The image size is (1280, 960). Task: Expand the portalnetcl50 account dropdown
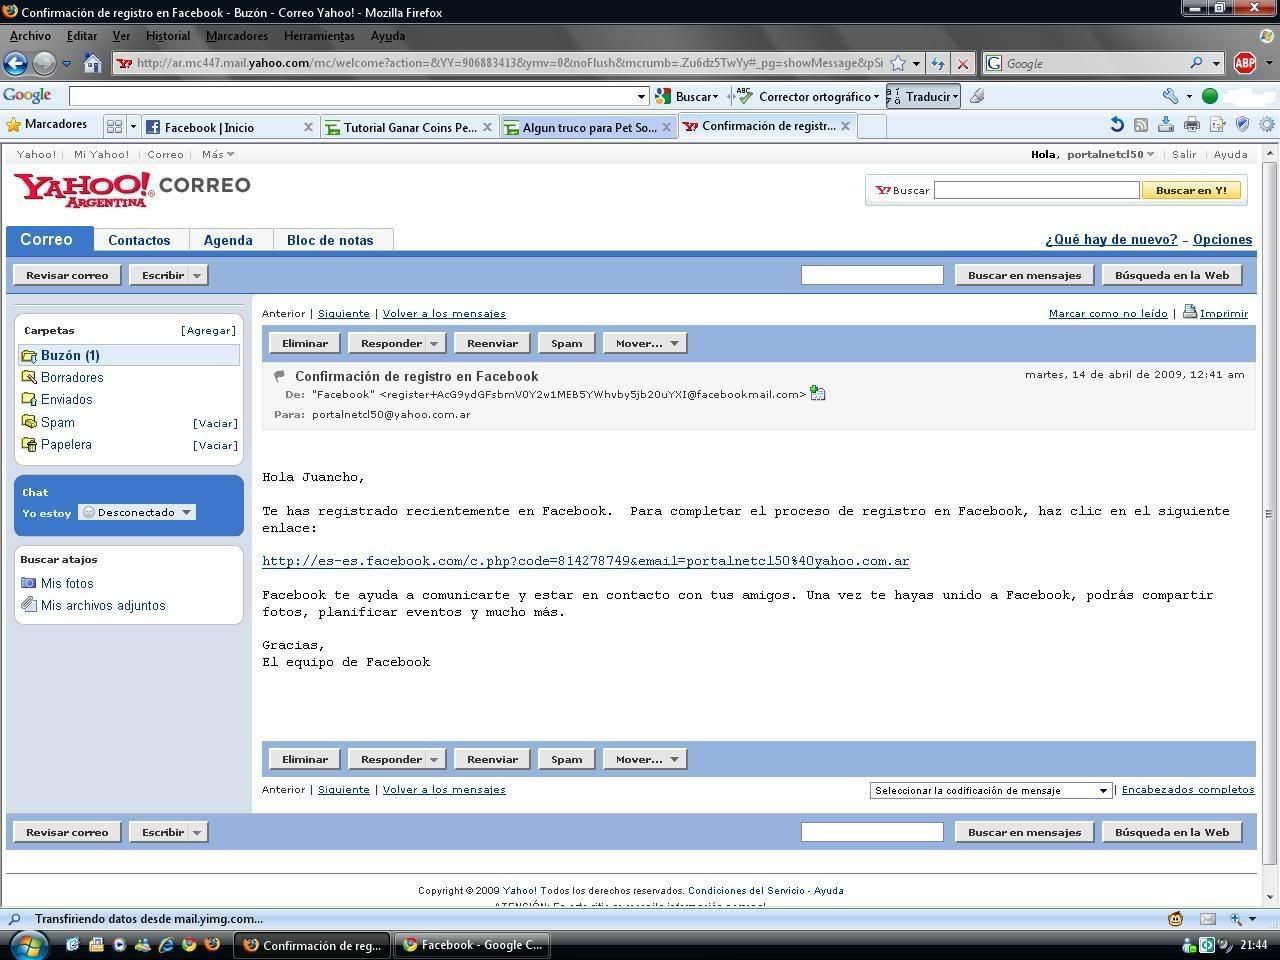click(x=1111, y=154)
